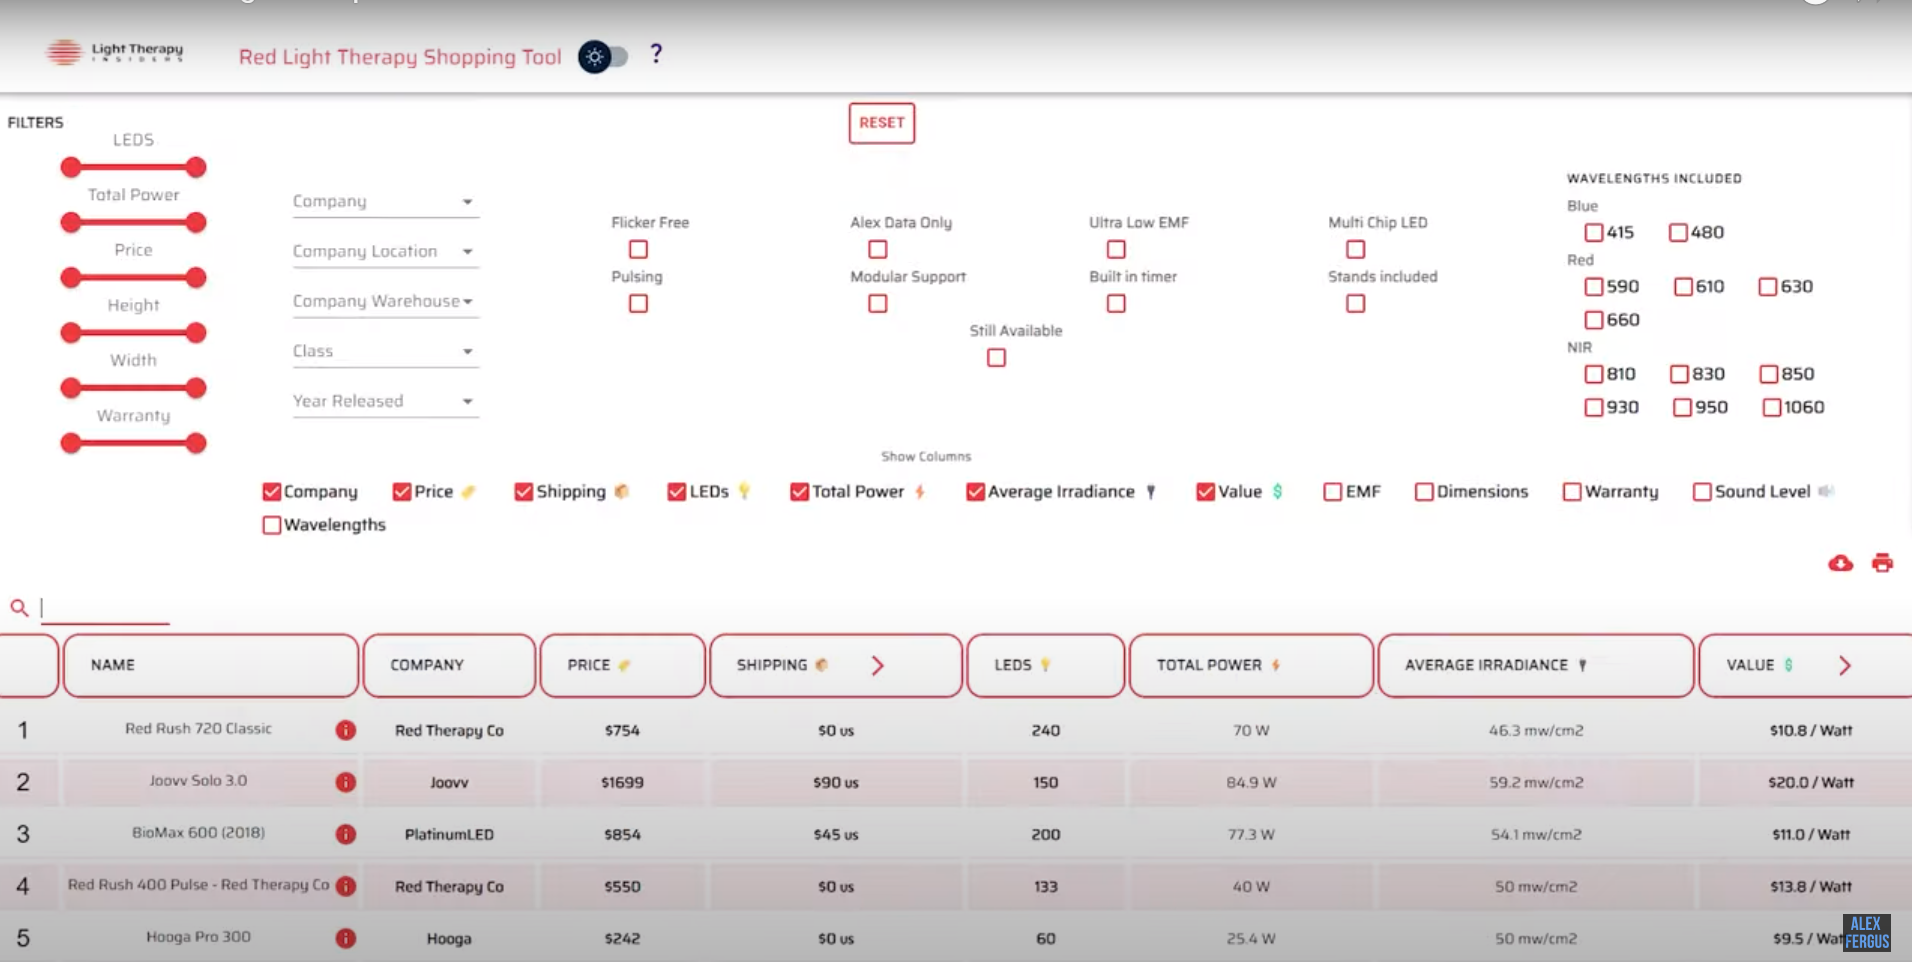
Task: Tick the Still Available checkbox
Action: tap(996, 357)
